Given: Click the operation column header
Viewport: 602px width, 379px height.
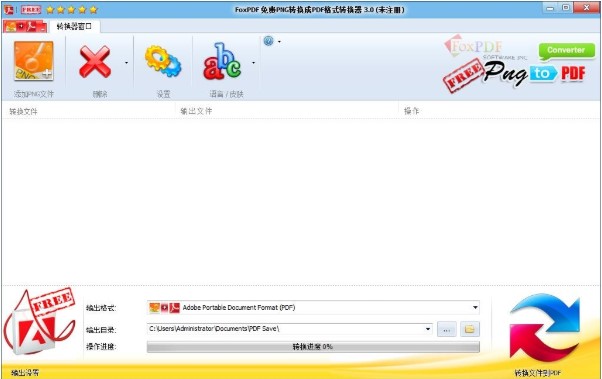Looking at the screenshot, I should [x=412, y=111].
